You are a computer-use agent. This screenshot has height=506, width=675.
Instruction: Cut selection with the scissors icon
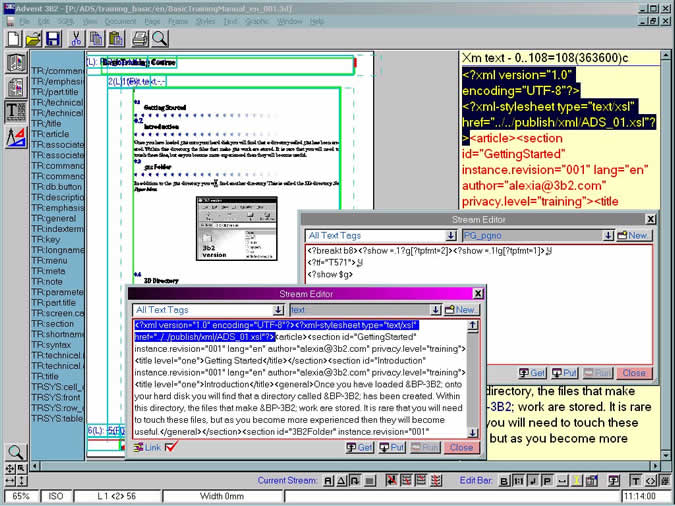point(76,39)
